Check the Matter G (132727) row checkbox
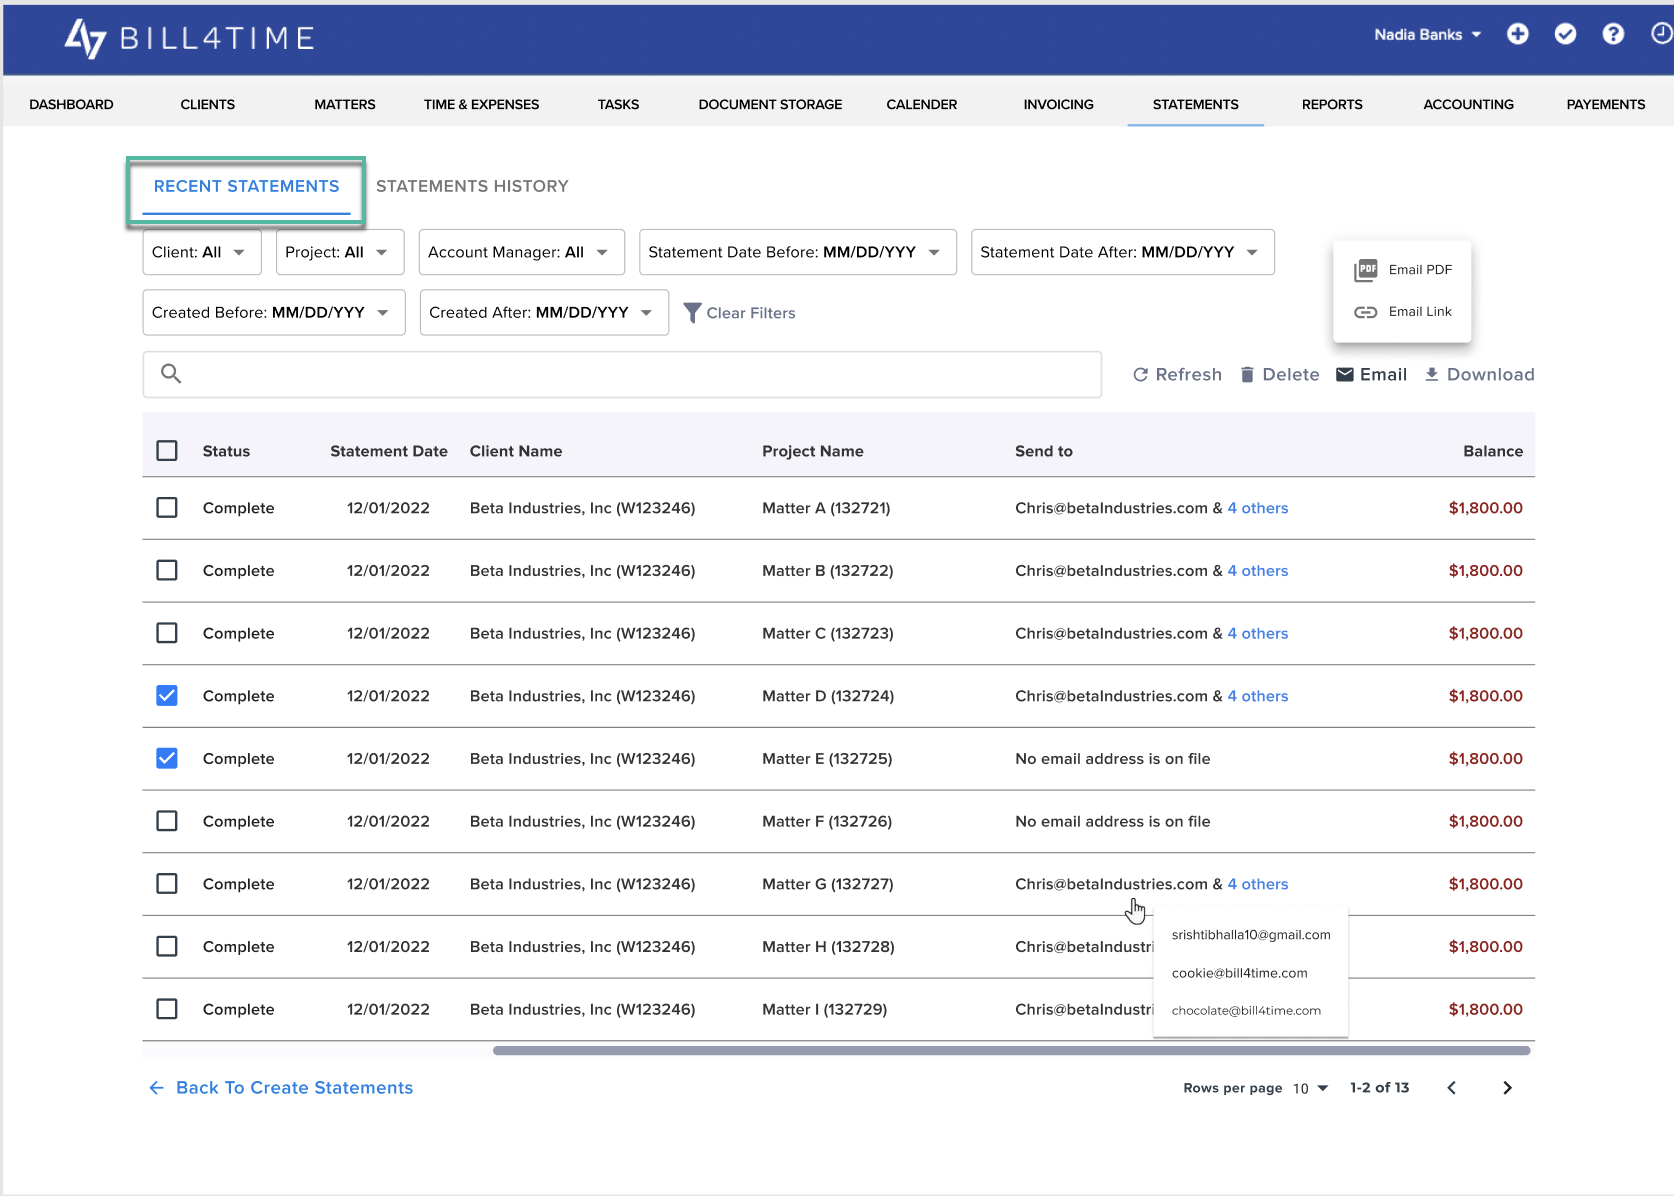1674x1196 pixels. click(167, 884)
